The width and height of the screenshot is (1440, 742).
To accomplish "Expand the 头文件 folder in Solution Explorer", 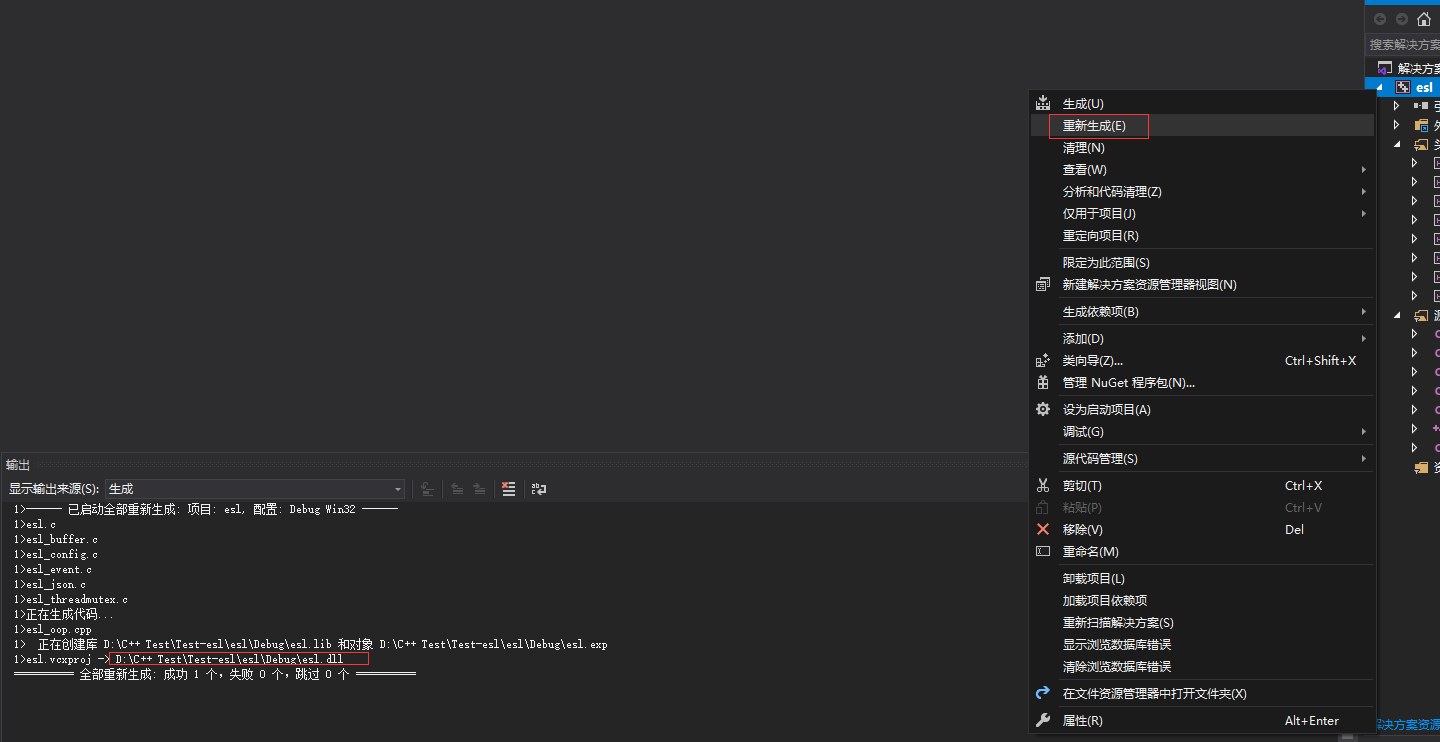I will coord(1397,143).
